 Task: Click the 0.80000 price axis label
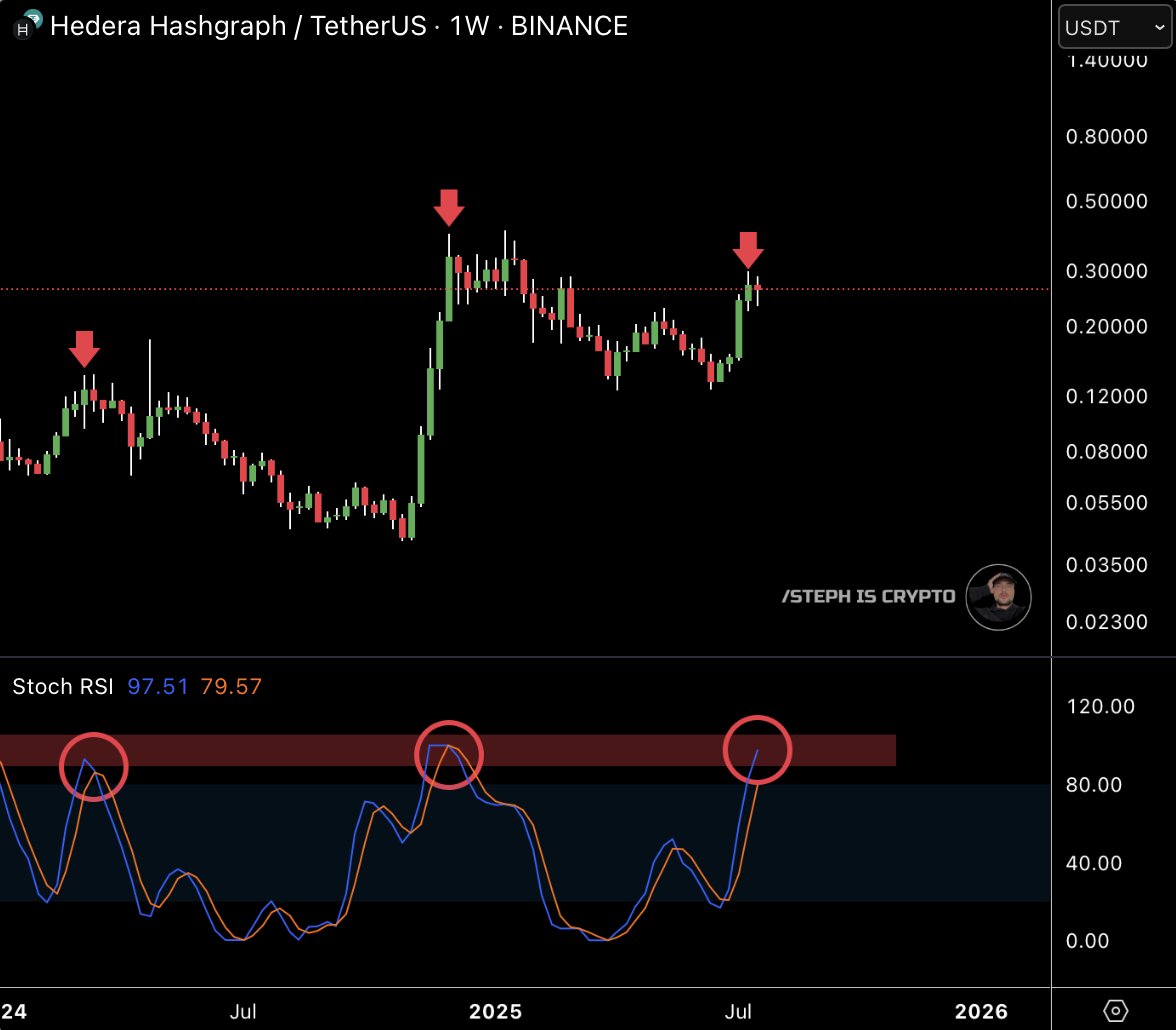click(1106, 137)
